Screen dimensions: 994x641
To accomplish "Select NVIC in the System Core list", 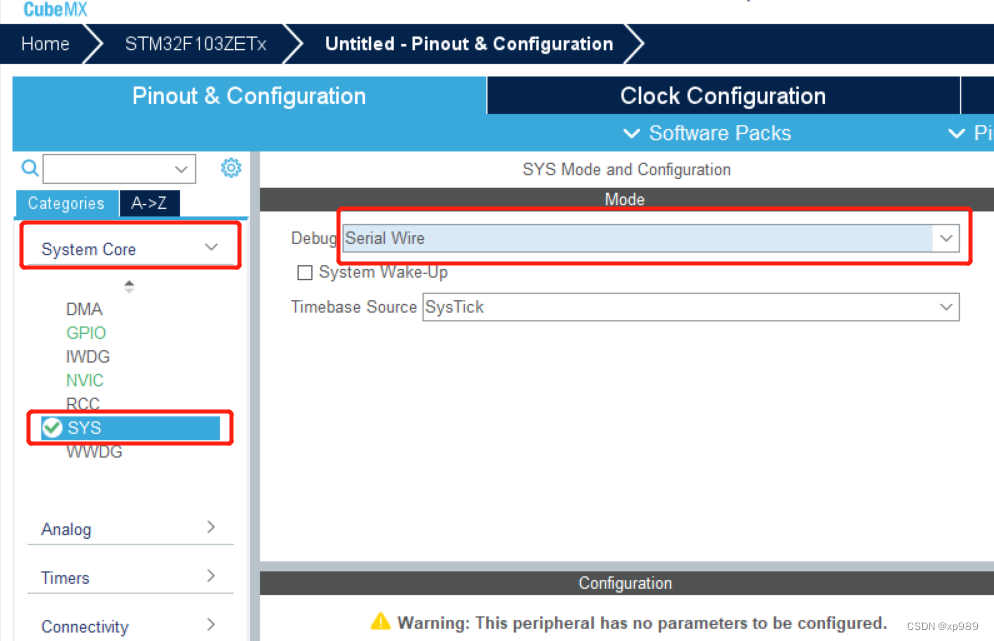I will click(84, 380).
